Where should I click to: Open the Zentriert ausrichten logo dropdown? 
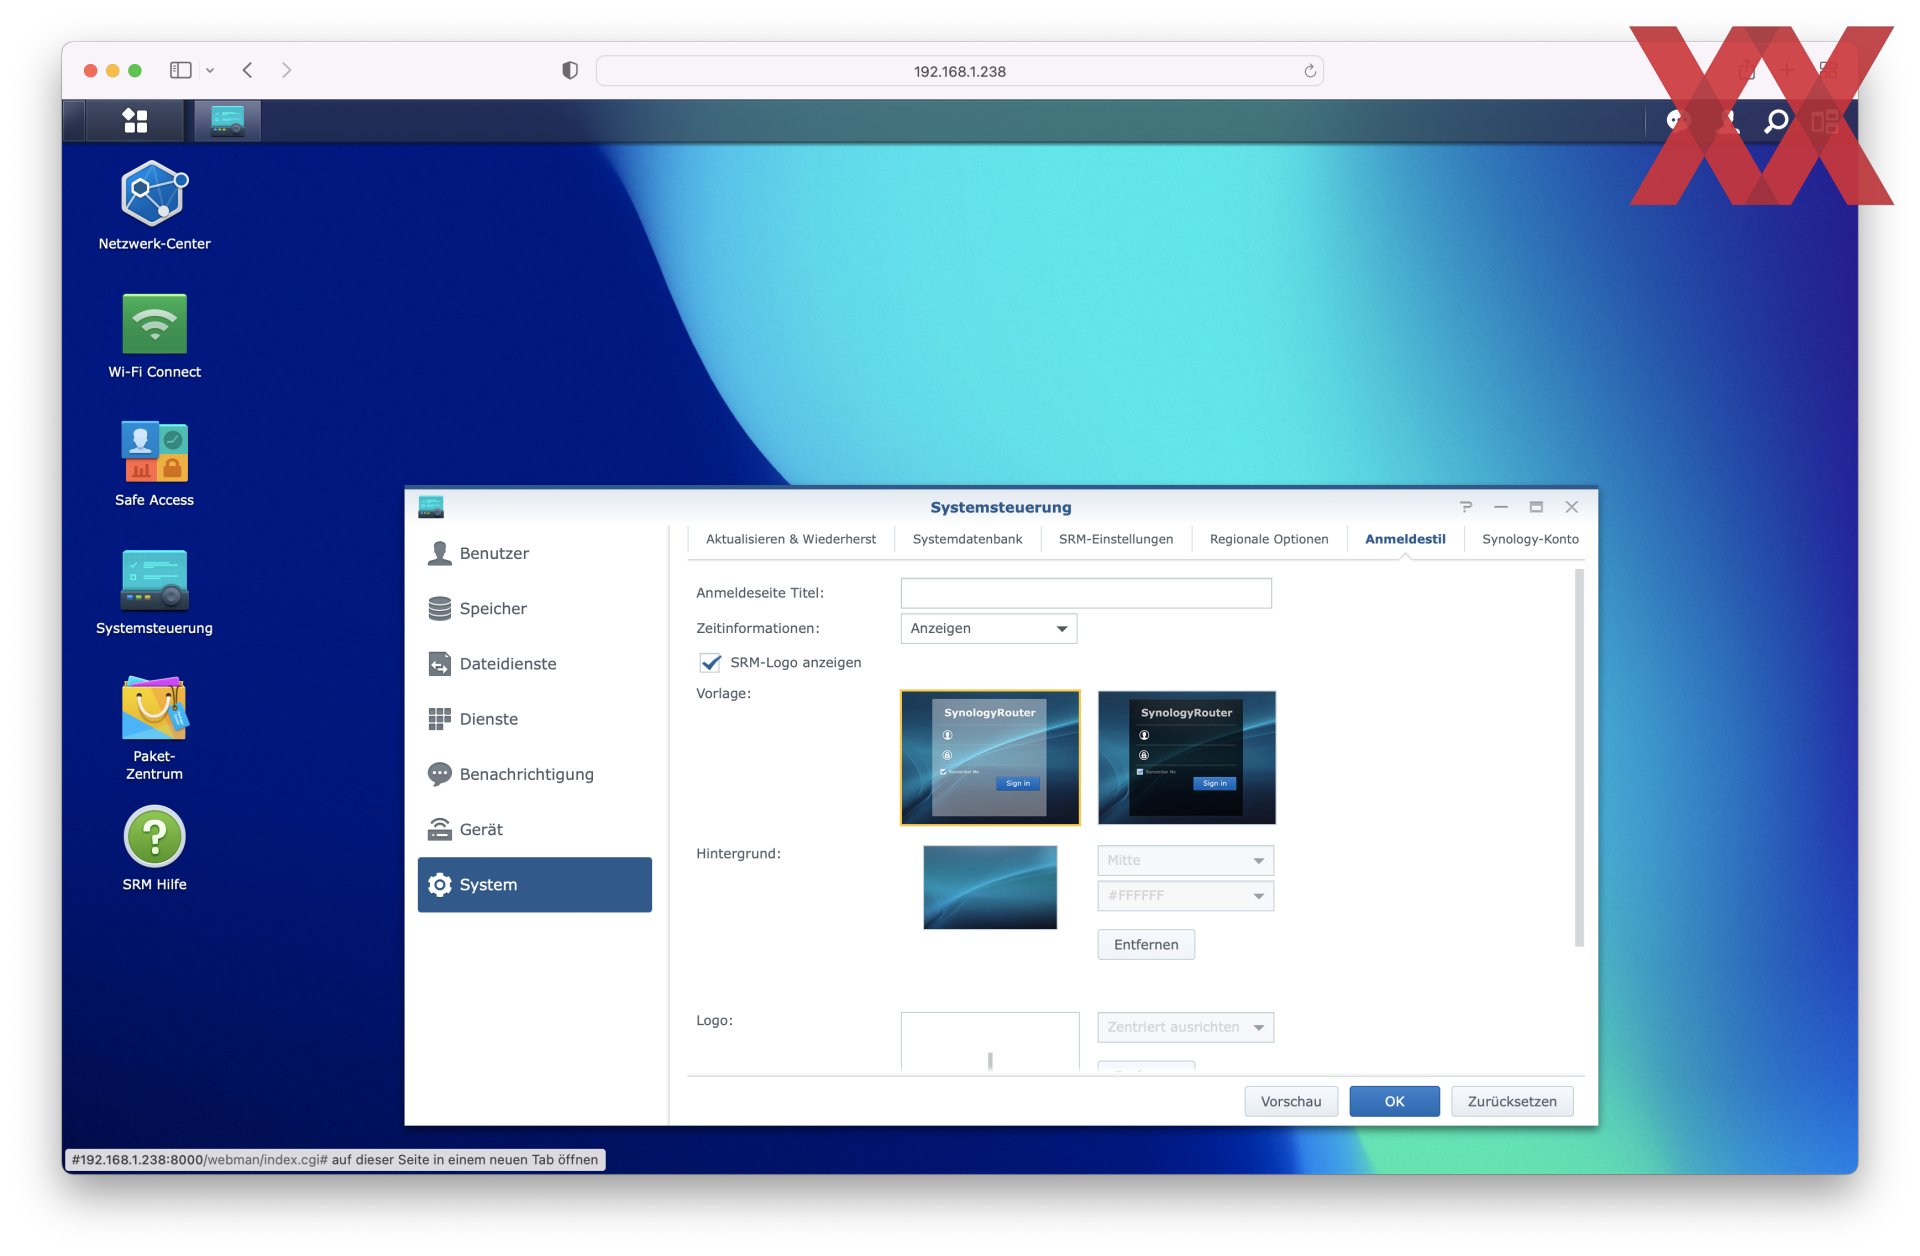[x=1185, y=1027]
